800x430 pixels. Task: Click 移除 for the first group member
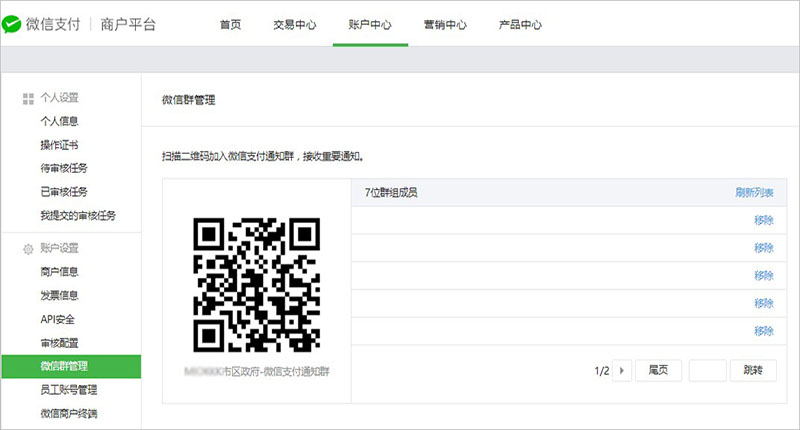(x=764, y=220)
